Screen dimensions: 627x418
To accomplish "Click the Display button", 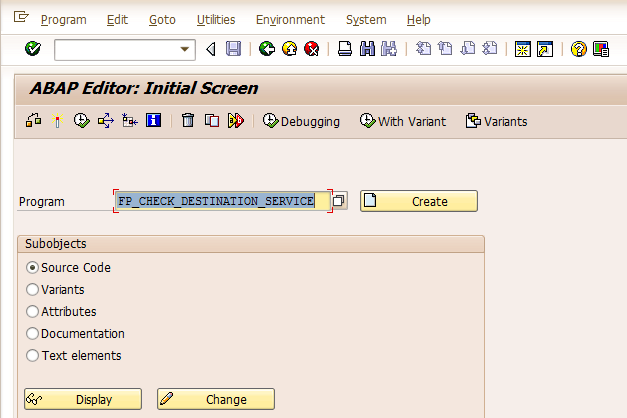I will pos(83,399).
